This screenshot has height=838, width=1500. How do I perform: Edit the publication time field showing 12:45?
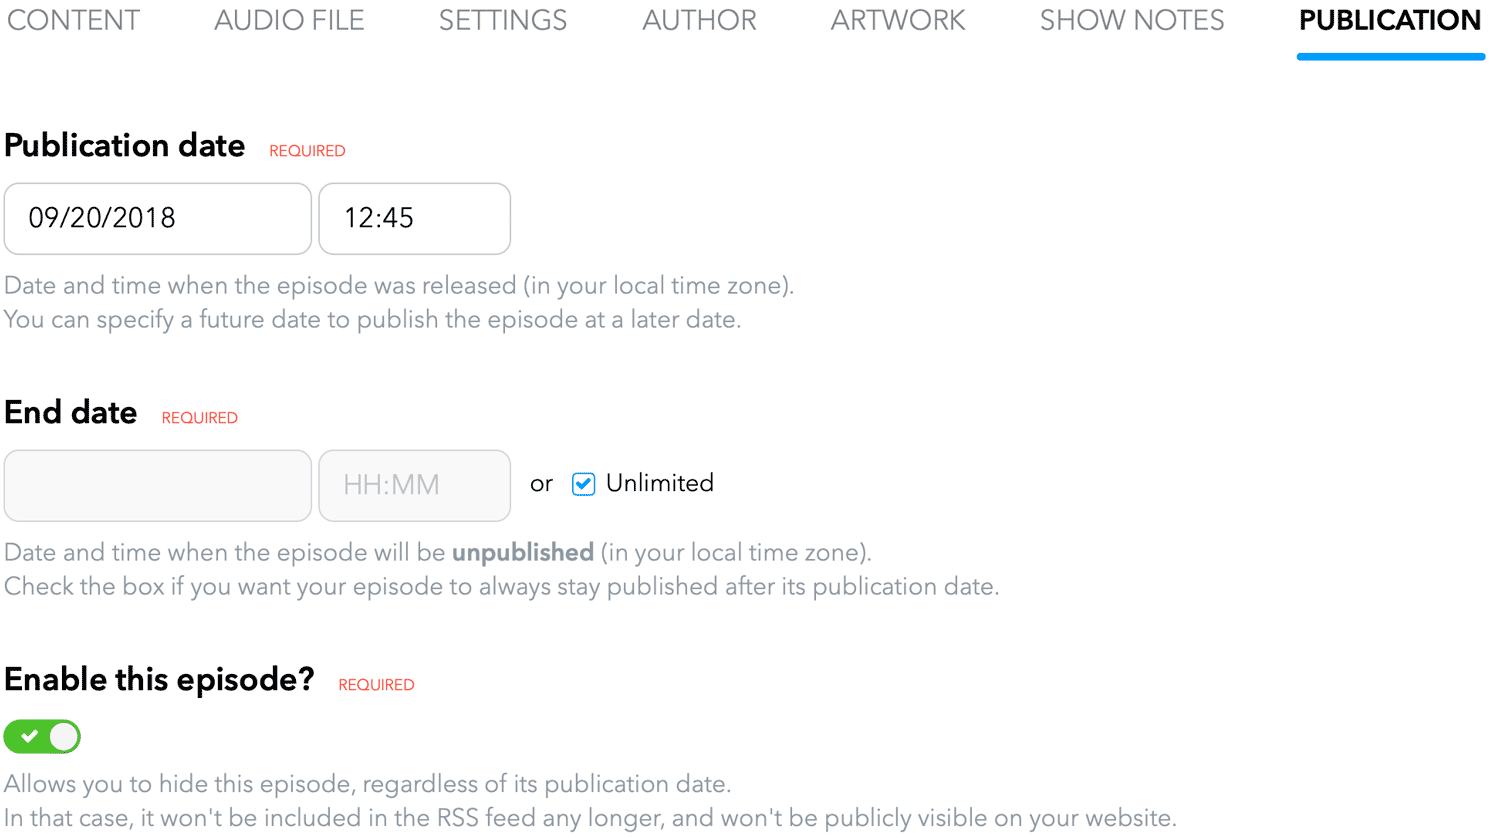pyautogui.click(x=414, y=218)
